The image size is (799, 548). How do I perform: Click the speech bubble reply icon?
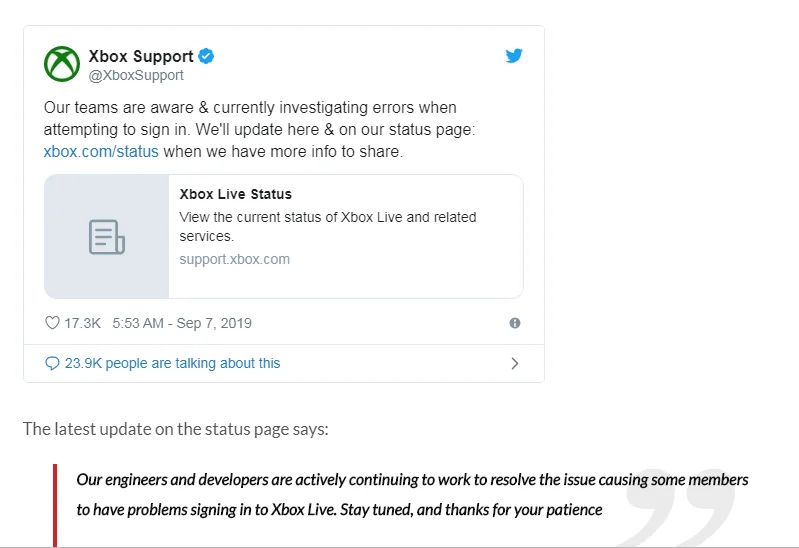pyautogui.click(x=52, y=363)
